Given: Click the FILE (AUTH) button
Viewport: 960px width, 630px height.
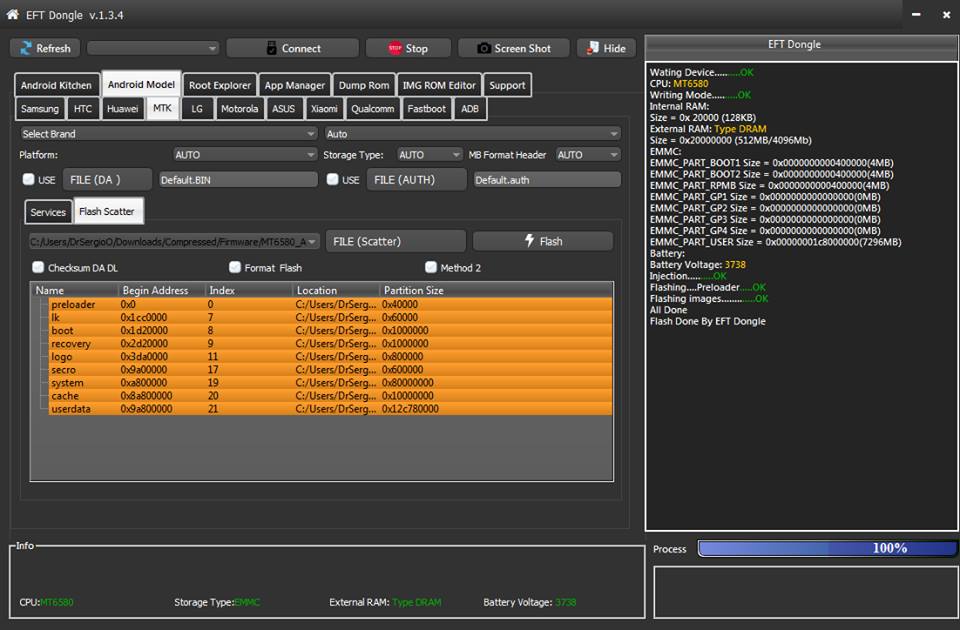Looking at the screenshot, I should [417, 180].
